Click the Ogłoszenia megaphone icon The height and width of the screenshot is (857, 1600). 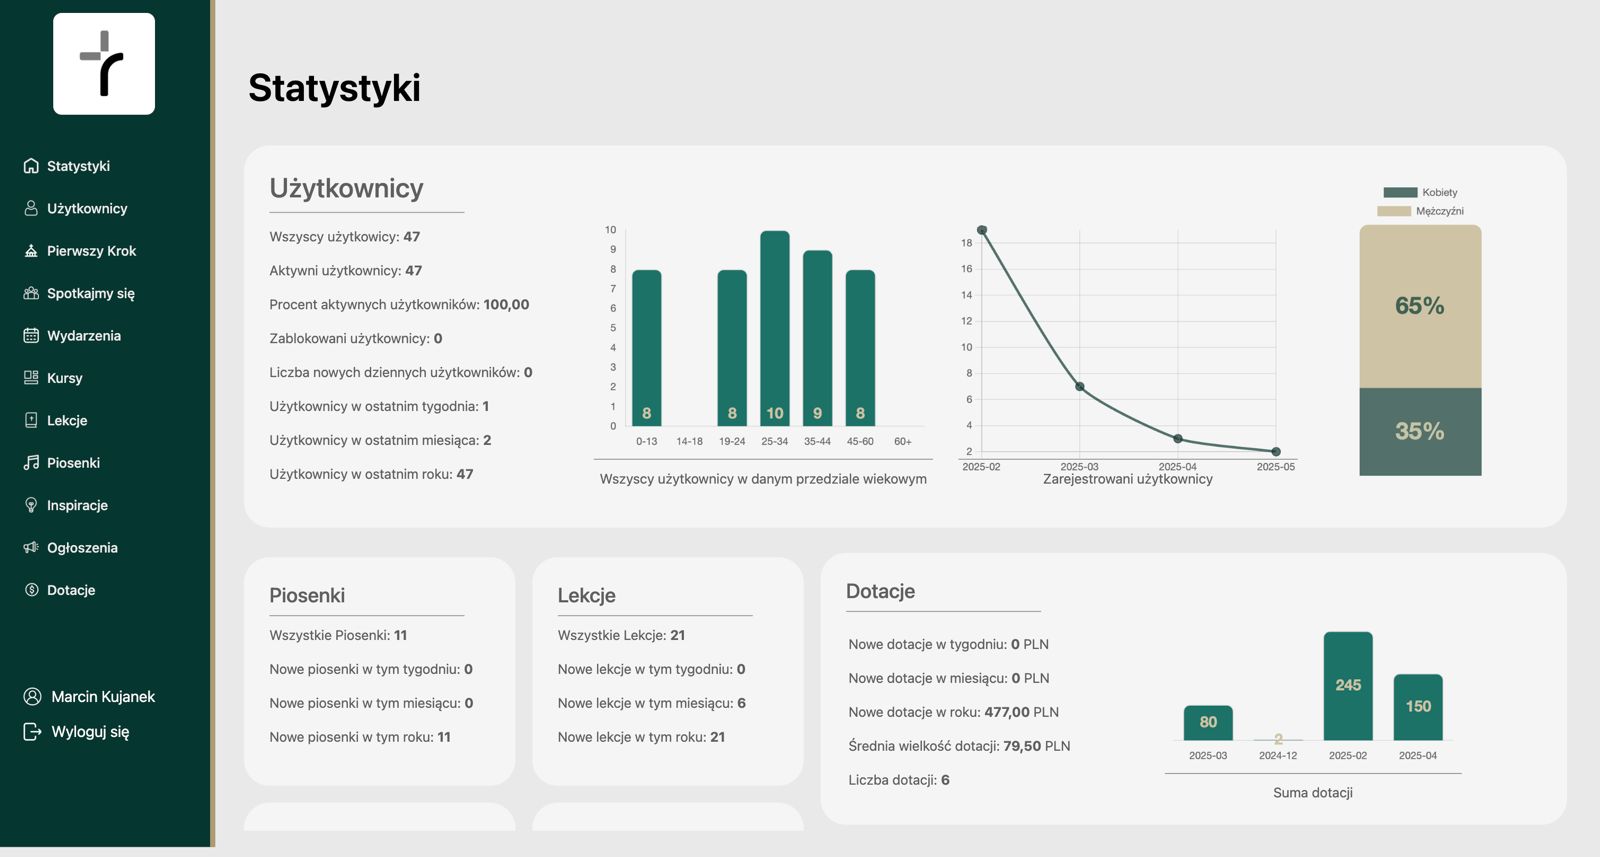pos(31,548)
